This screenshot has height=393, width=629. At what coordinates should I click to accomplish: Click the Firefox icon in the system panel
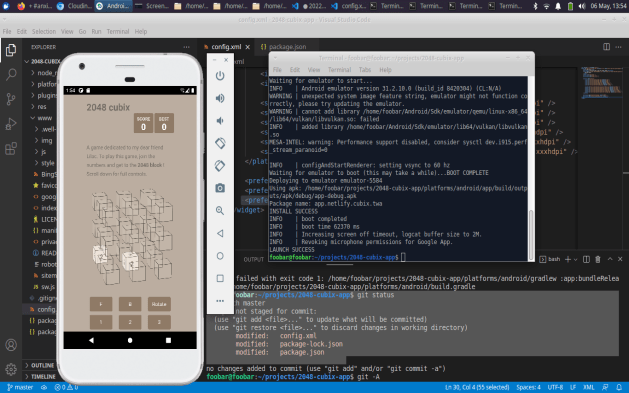click(x=21, y=6)
